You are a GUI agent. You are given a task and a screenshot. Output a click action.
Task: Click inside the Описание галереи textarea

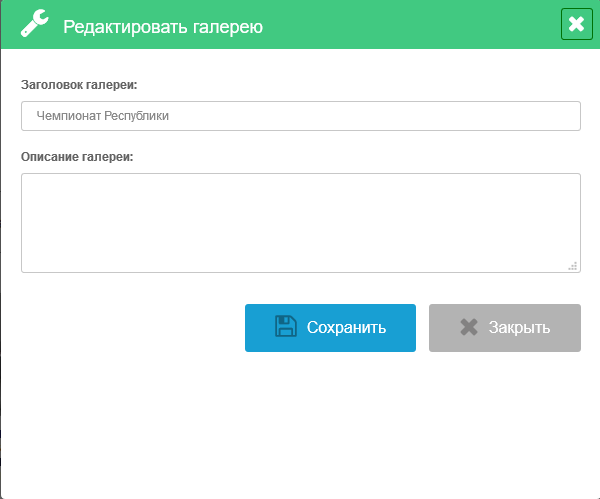[300, 222]
